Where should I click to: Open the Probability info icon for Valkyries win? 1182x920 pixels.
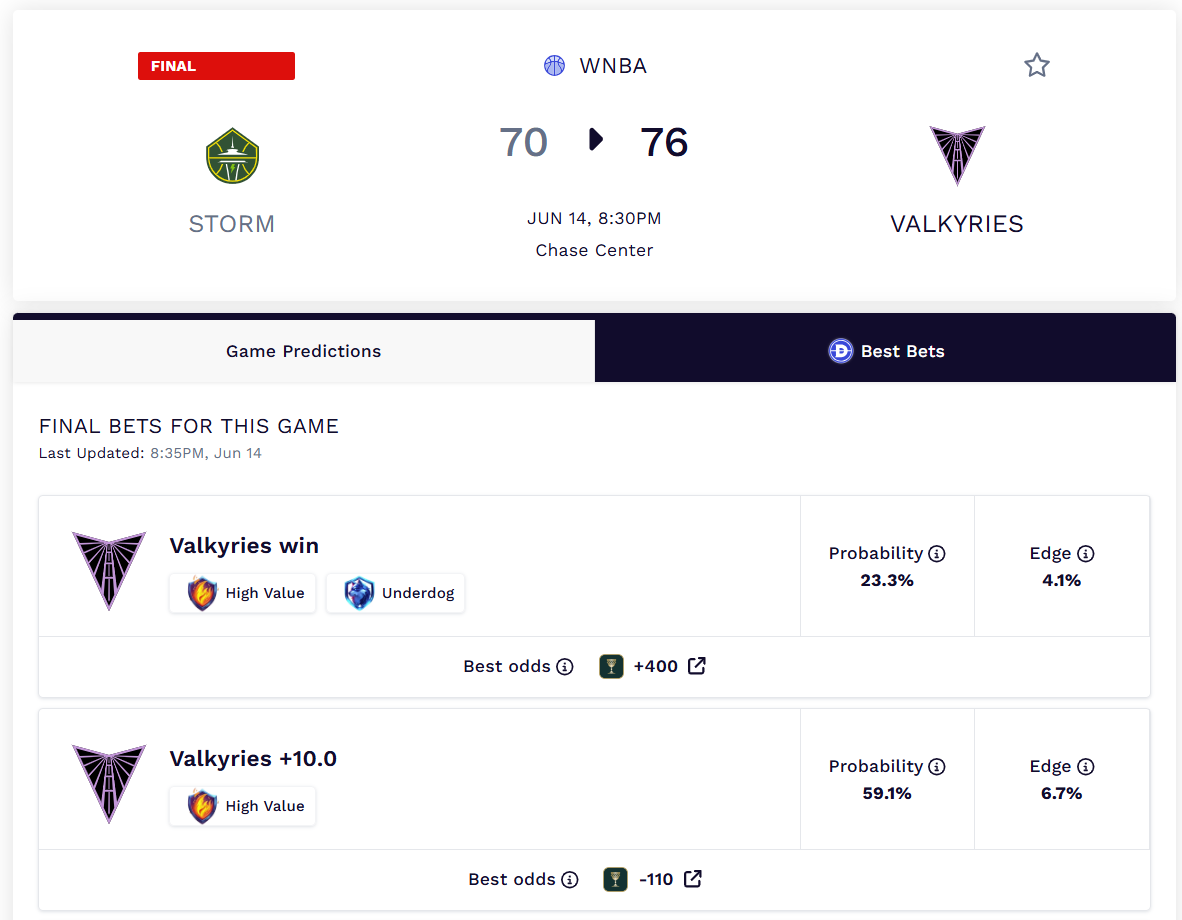coord(937,554)
